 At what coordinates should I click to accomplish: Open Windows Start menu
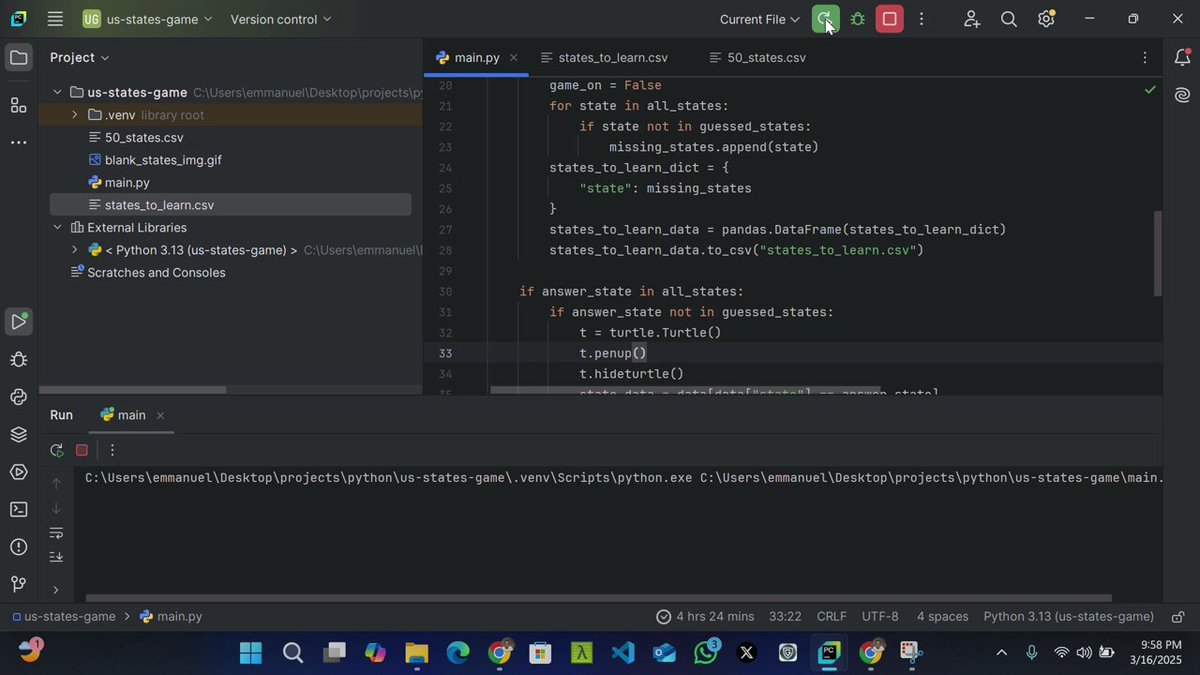click(251, 653)
